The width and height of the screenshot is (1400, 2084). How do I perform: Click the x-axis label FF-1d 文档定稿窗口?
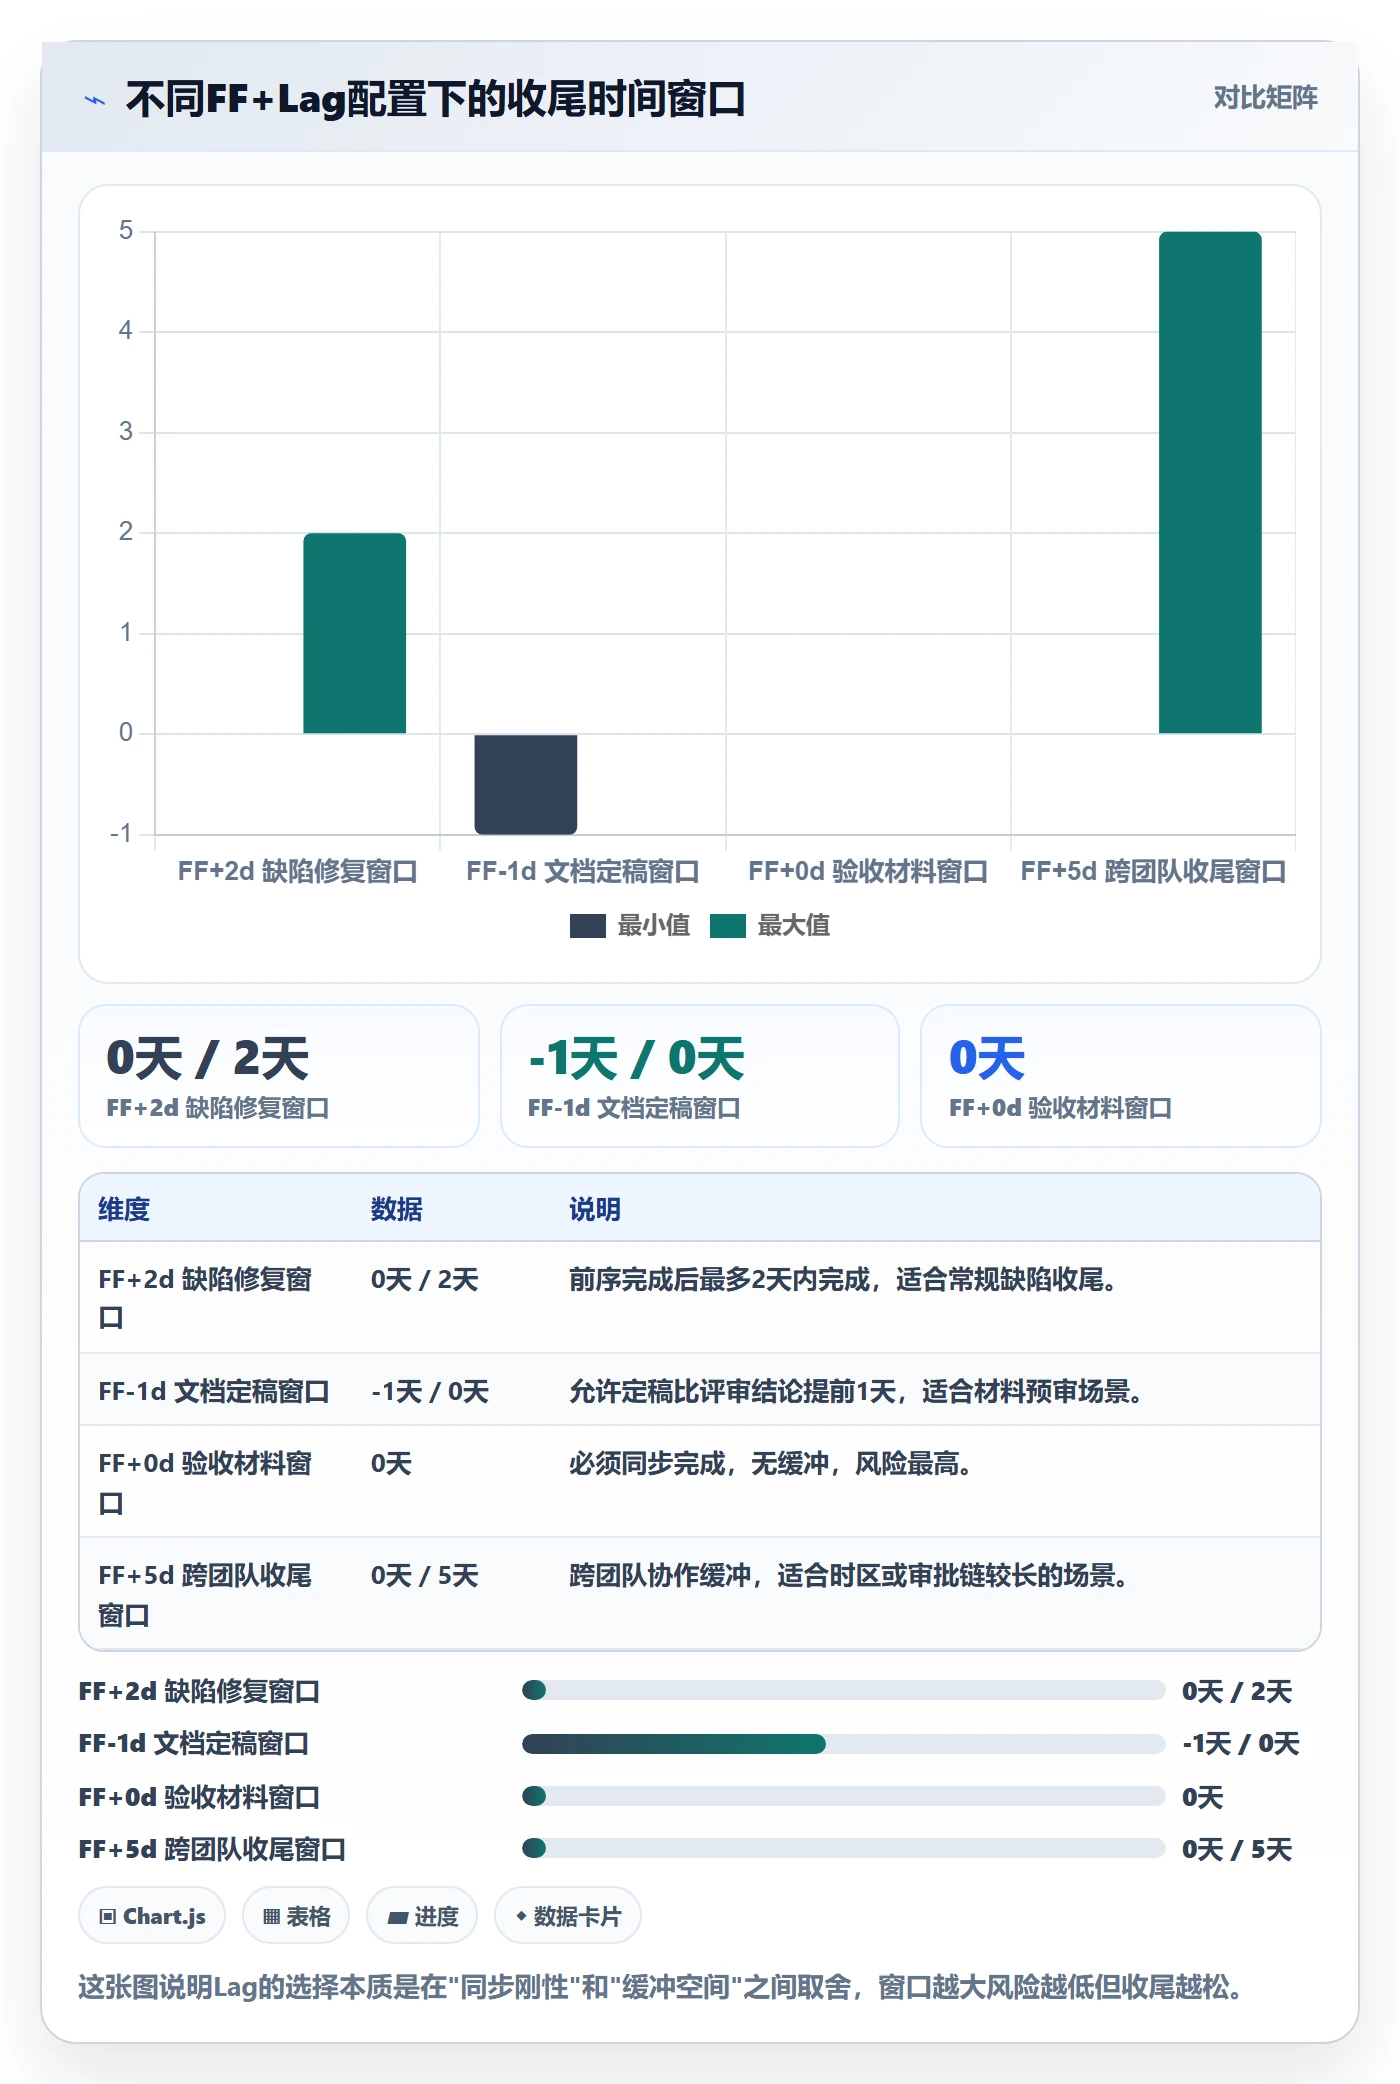click(583, 871)
